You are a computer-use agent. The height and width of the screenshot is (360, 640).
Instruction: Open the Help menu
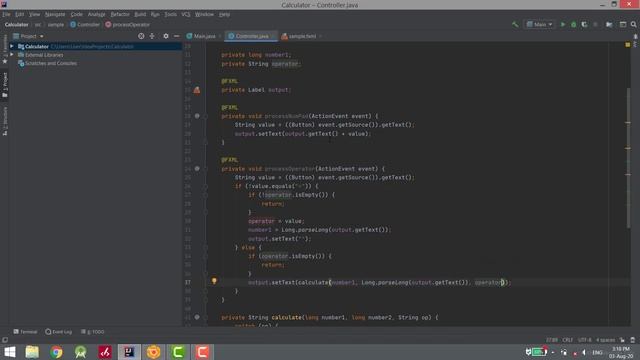coord(224,14)
